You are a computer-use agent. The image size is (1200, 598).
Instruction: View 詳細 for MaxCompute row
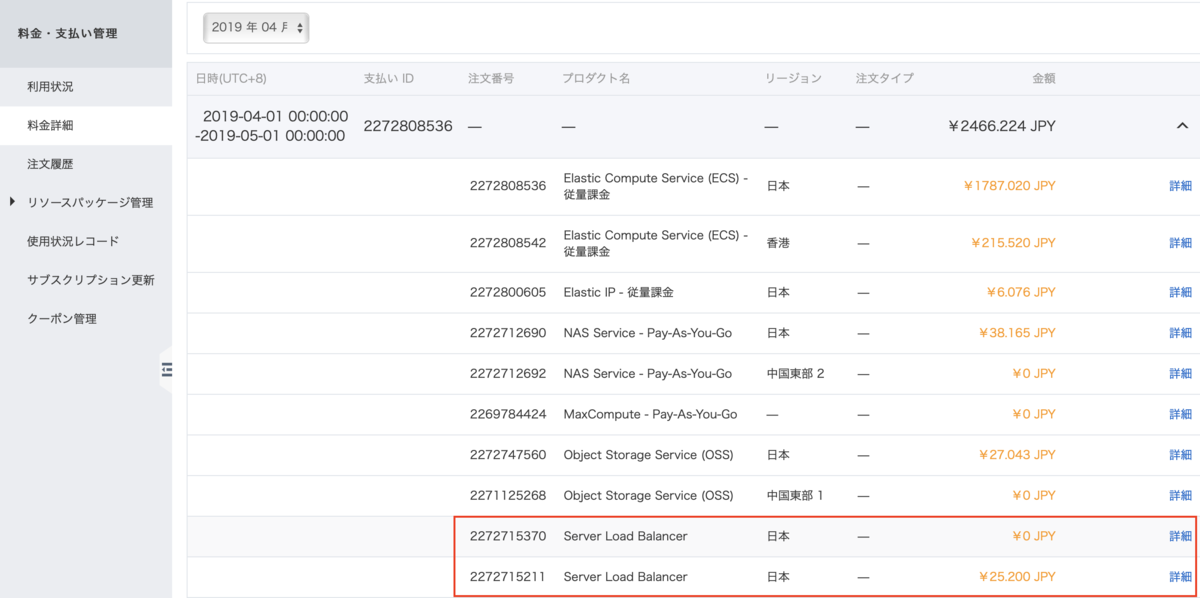(1180, 414)
